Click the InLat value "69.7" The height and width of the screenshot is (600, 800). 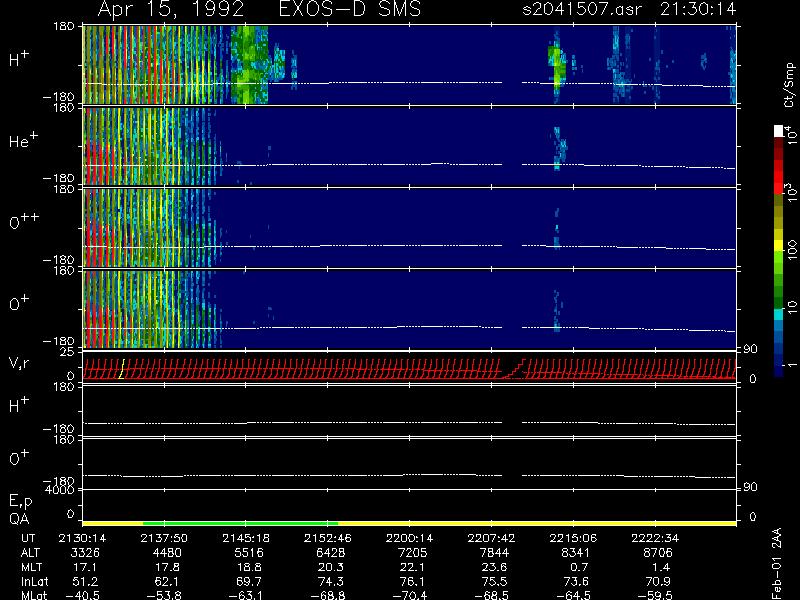click(x=248, y=581)
